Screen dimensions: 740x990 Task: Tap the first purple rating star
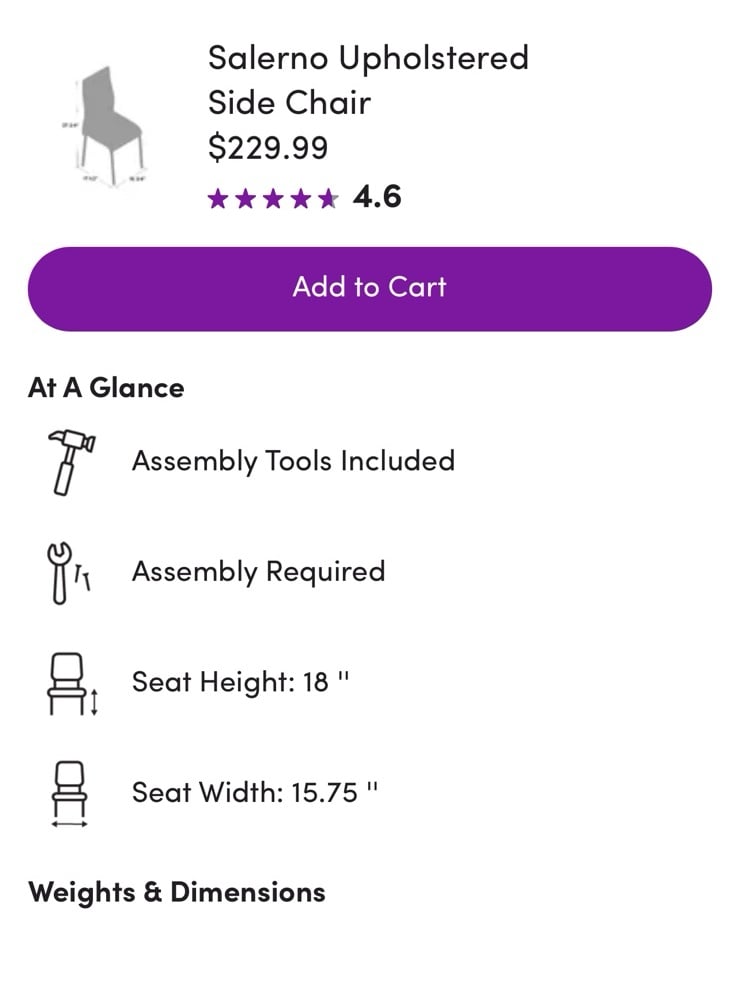(218, 199)
